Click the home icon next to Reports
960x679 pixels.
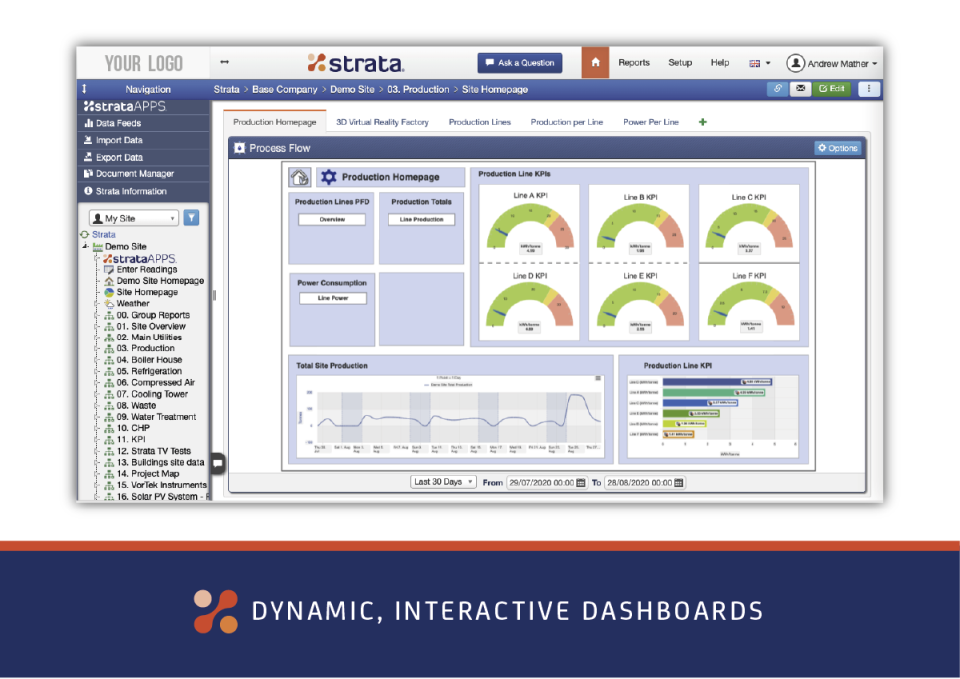594,62
